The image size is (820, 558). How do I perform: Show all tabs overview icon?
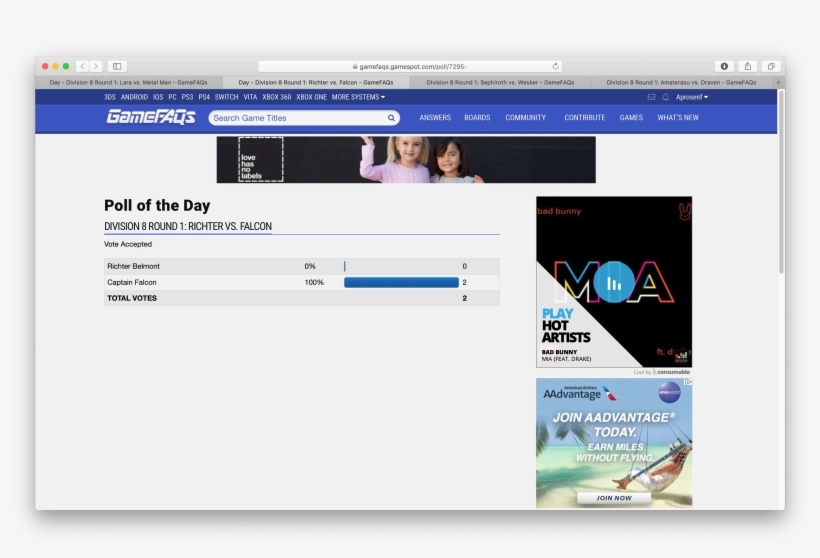tap(770, 66)
